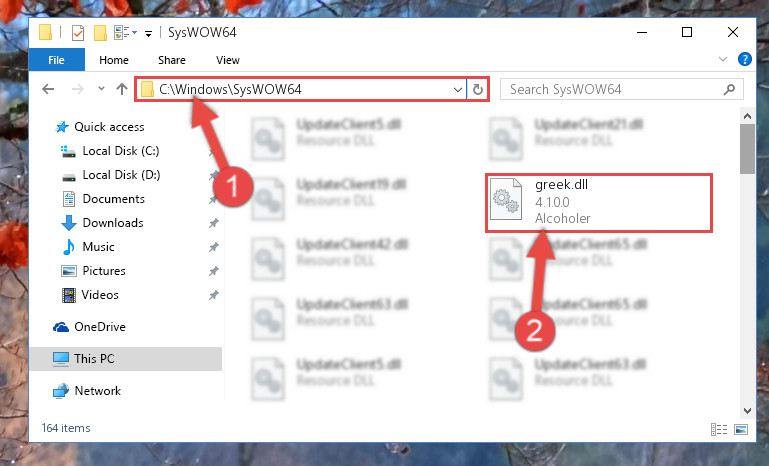Go up one folder level arrow

(122, 89)
